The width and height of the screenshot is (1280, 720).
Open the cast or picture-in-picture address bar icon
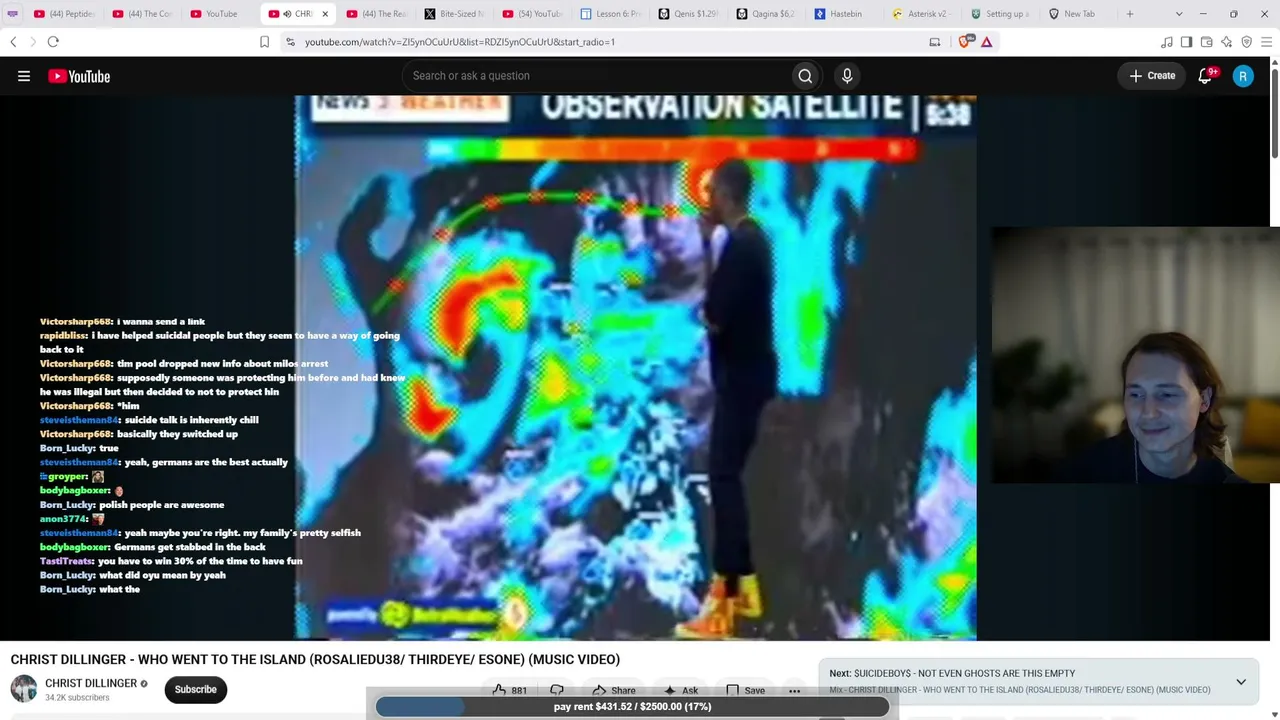click(x=934, y=42)
